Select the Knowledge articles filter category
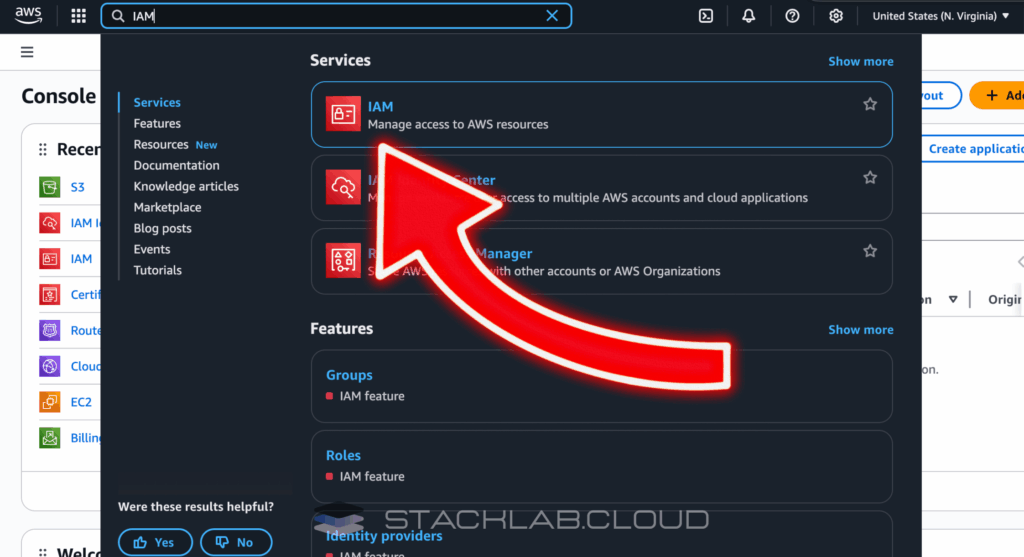The width and height of the screenshot is (1024, 557). pos(186,186)
